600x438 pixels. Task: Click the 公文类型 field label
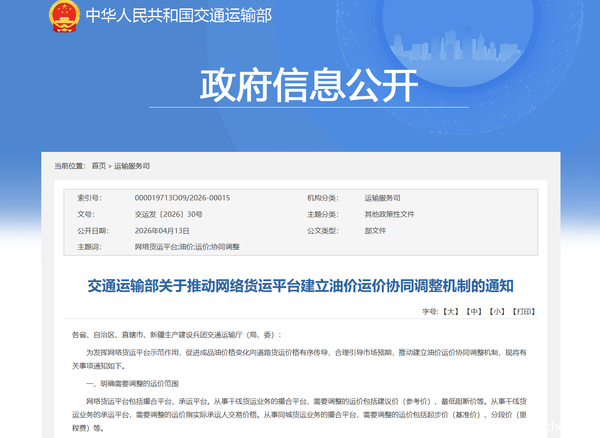click(323, 231)
